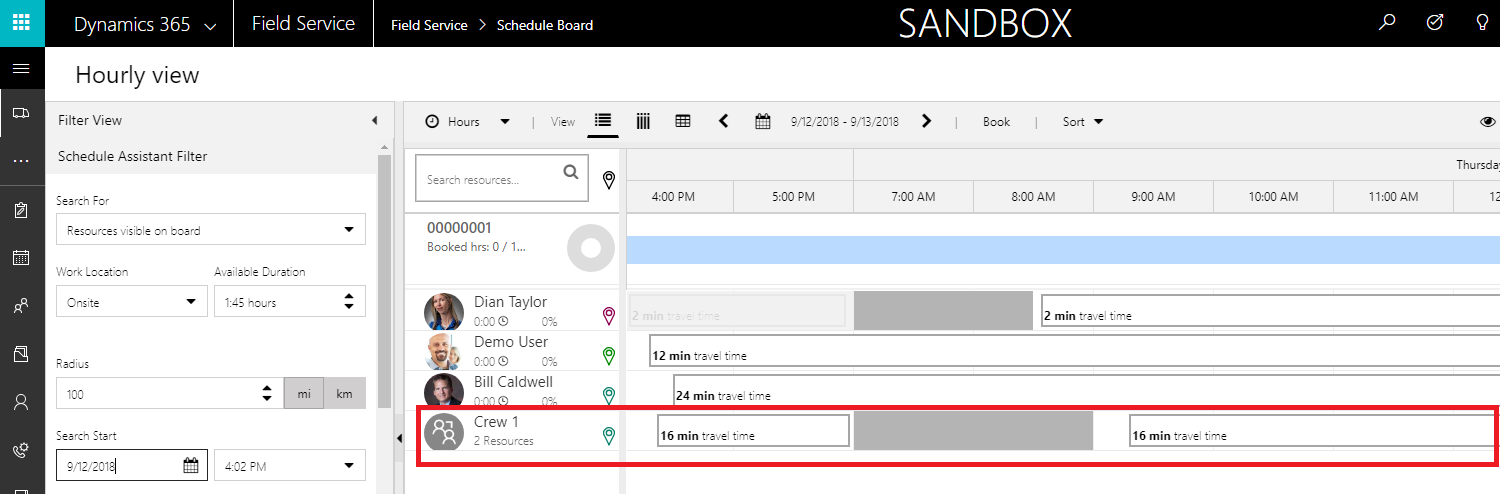Select the mi radius unit
Viewport: 1500px width, 494px height.
[x=304, y=394]
